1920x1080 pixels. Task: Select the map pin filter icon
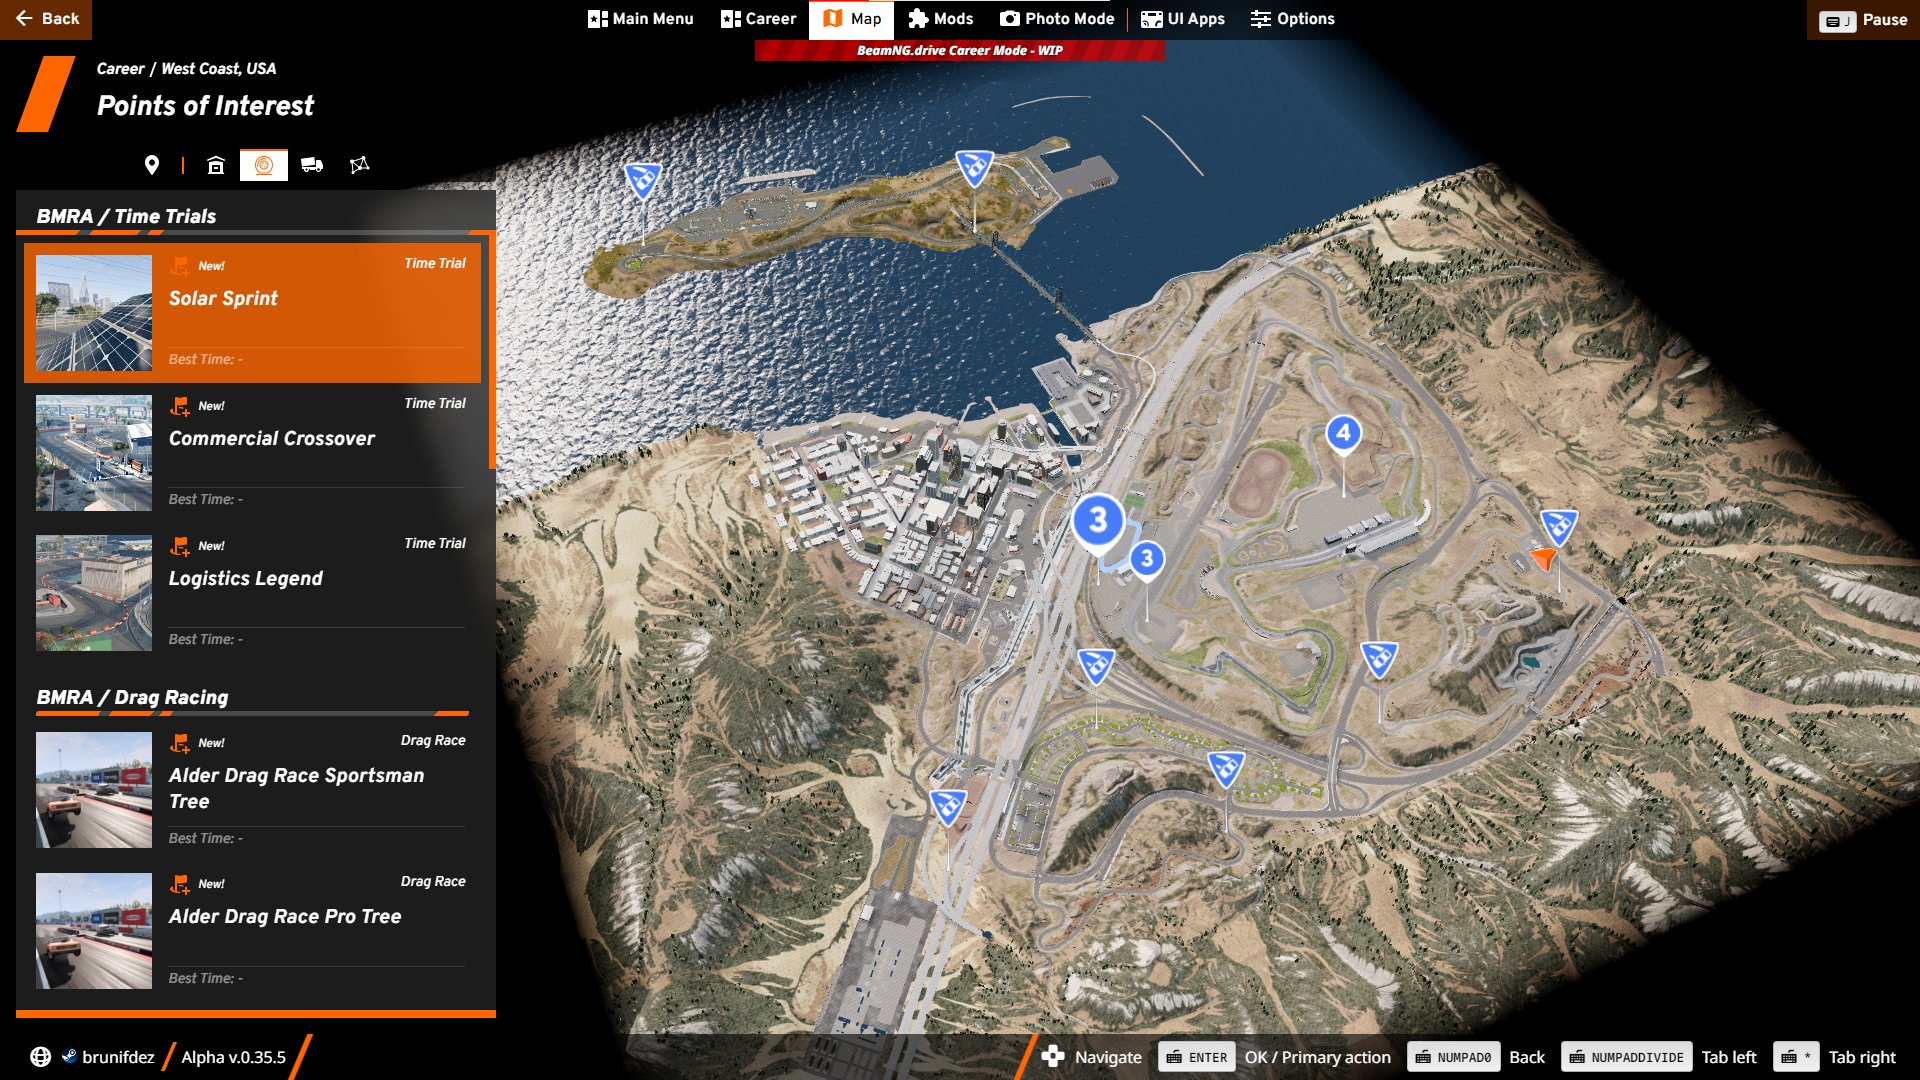152,165
